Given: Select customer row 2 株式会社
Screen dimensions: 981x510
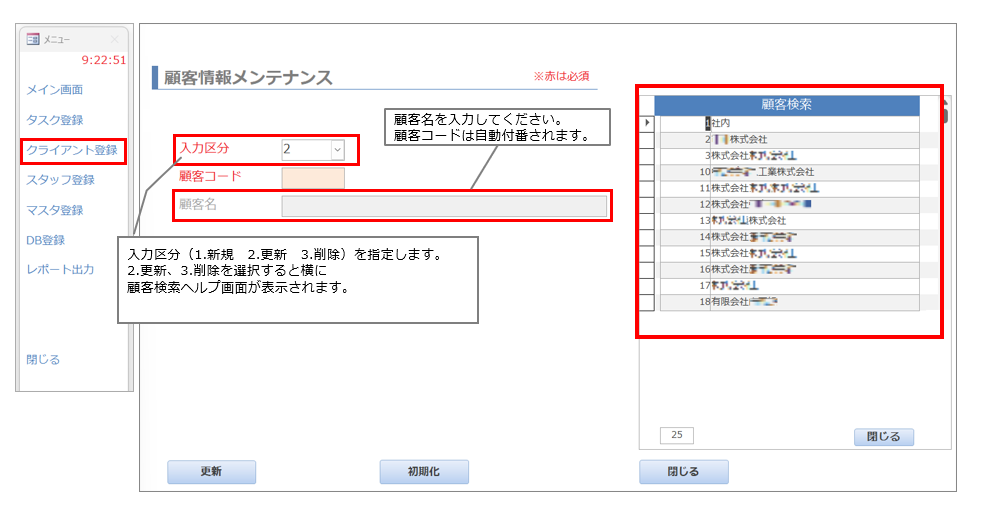Looking at the screenshot, I should tap(790, 140).
